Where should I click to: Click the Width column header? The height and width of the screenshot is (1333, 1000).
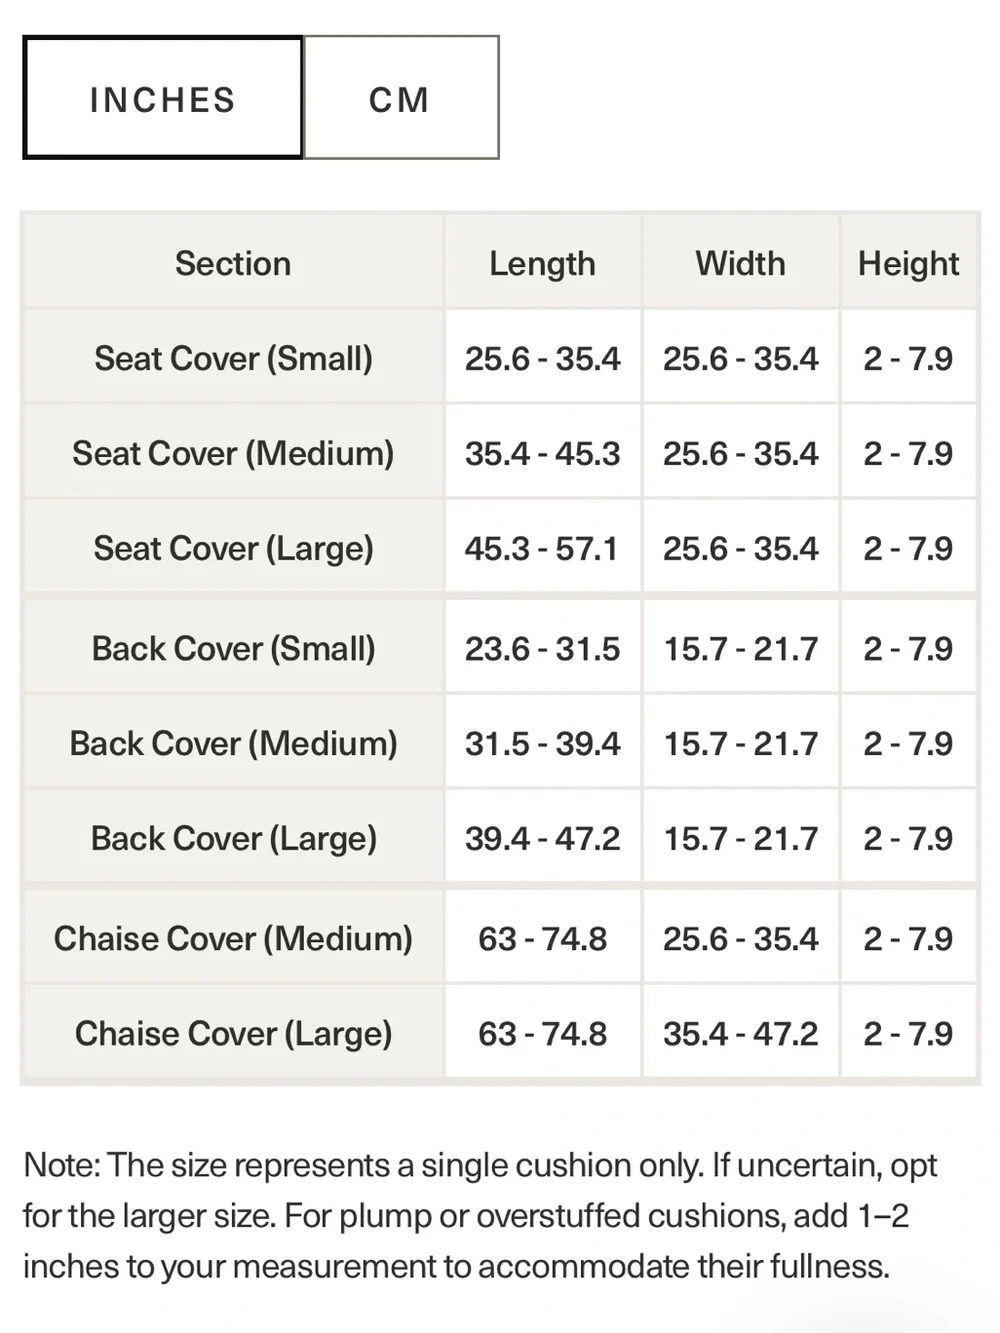[x=741, y=264]
